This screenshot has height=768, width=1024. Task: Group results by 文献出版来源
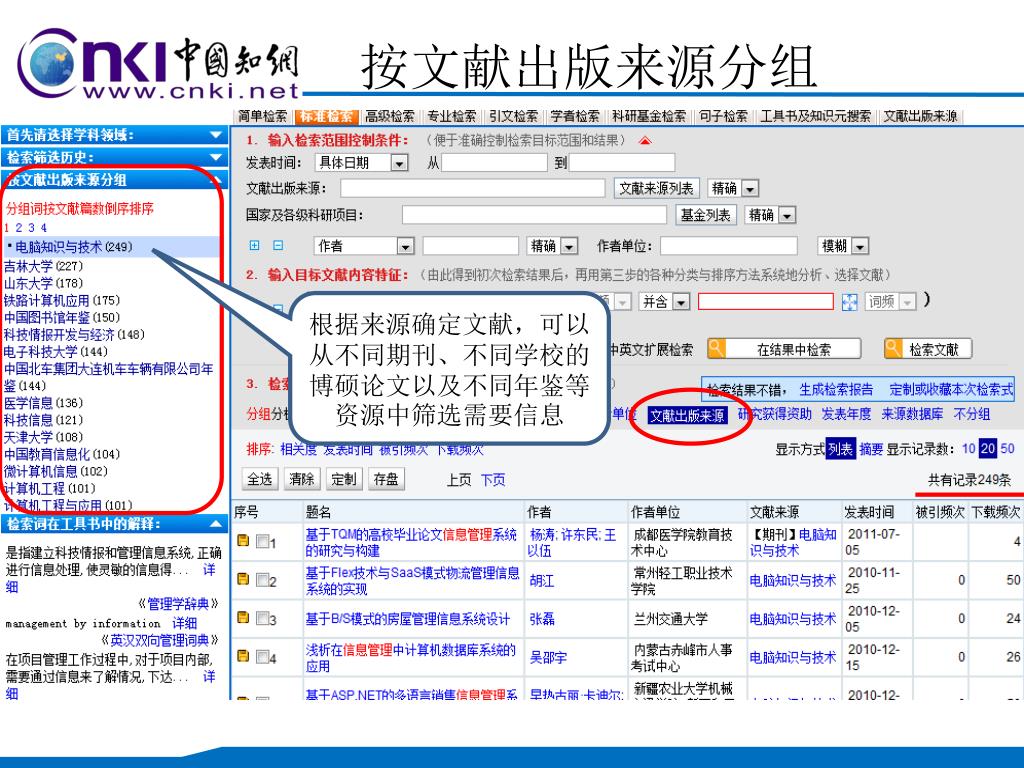pos(687,415)
